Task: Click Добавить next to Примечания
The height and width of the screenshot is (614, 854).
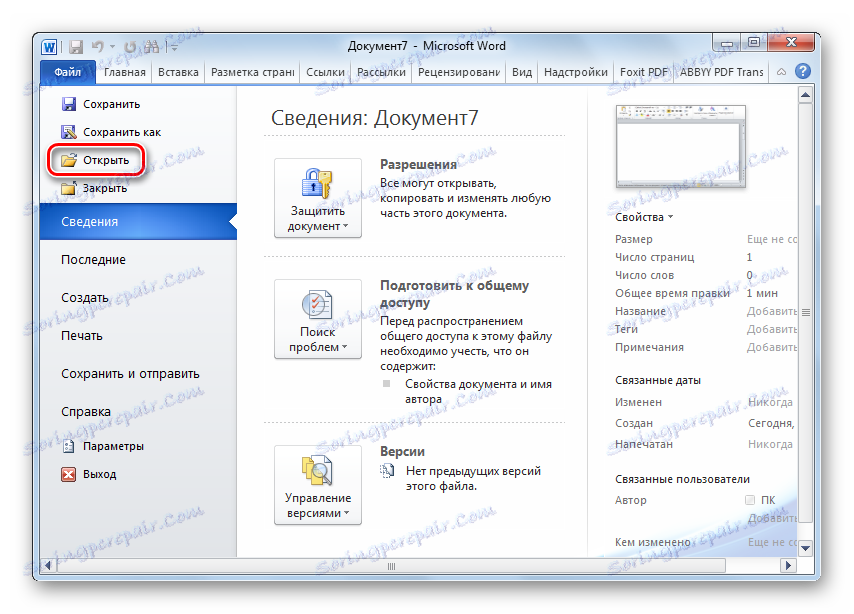Action: tap(772, 347)
